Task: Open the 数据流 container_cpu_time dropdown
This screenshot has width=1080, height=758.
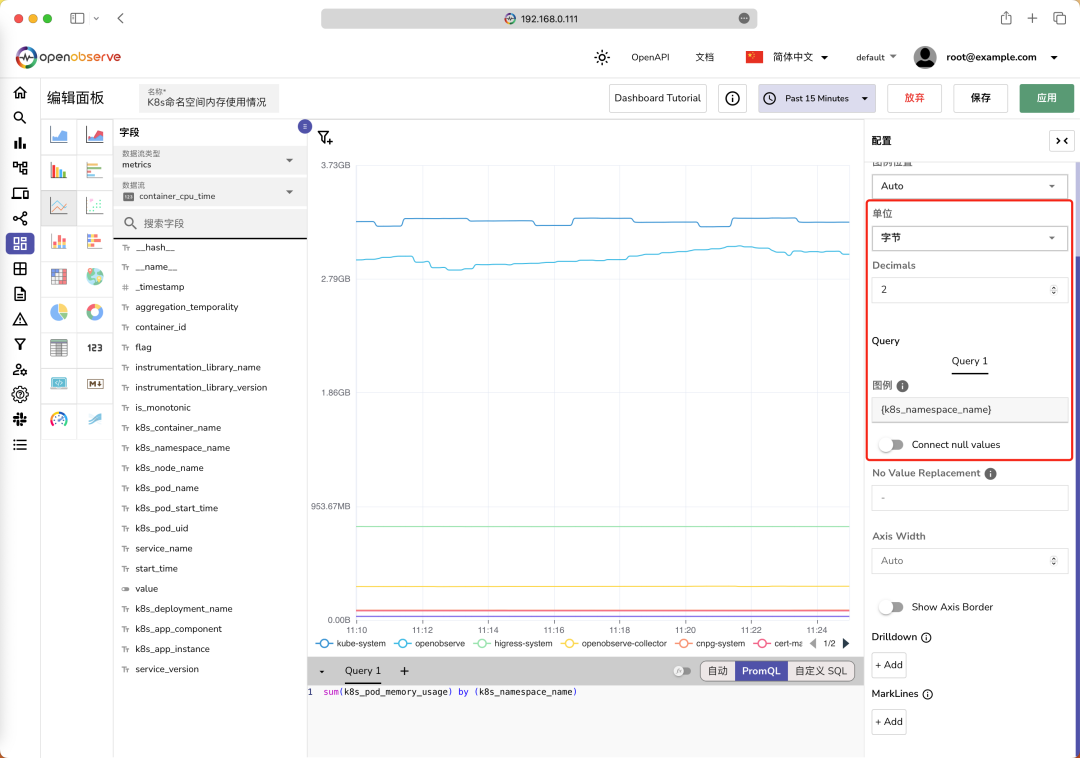Action: [x=210, y=191]
